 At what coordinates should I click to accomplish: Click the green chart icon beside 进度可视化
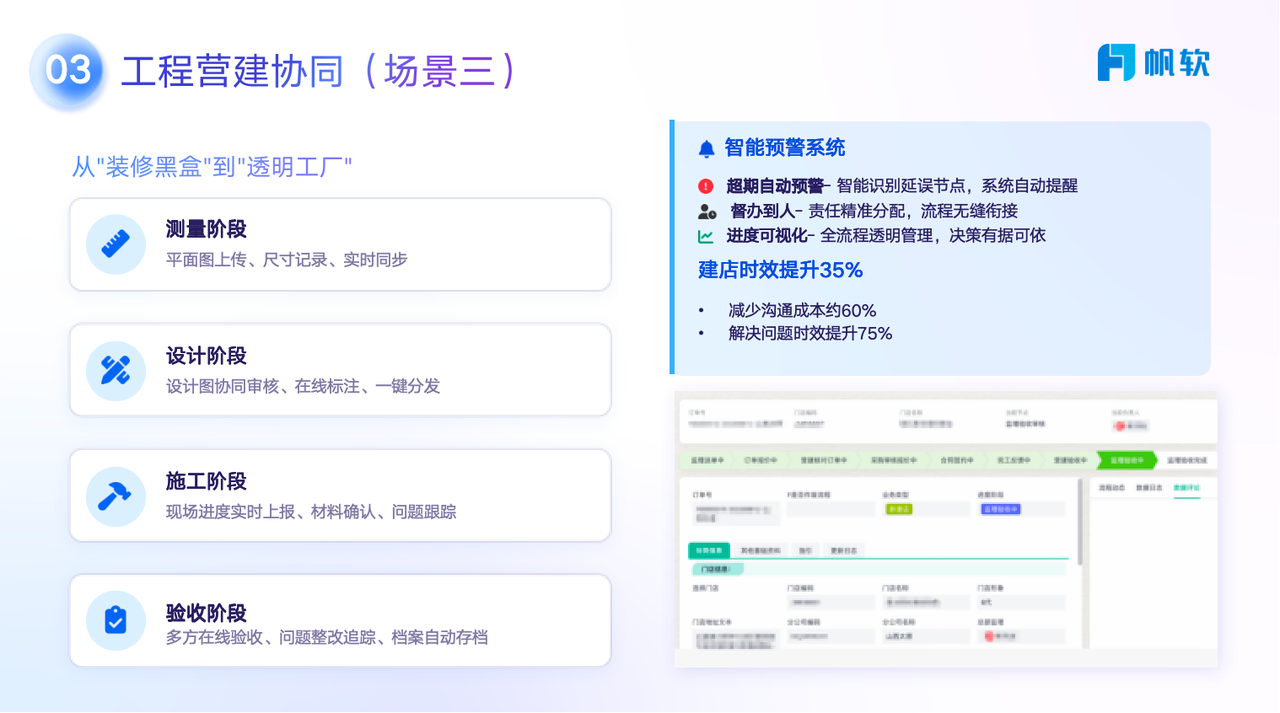[706, 237]
